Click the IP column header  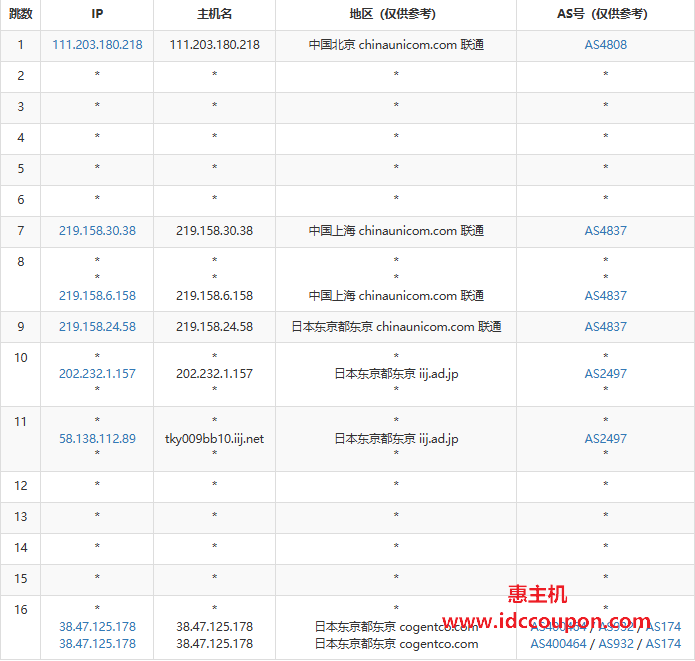click(97, 14)
